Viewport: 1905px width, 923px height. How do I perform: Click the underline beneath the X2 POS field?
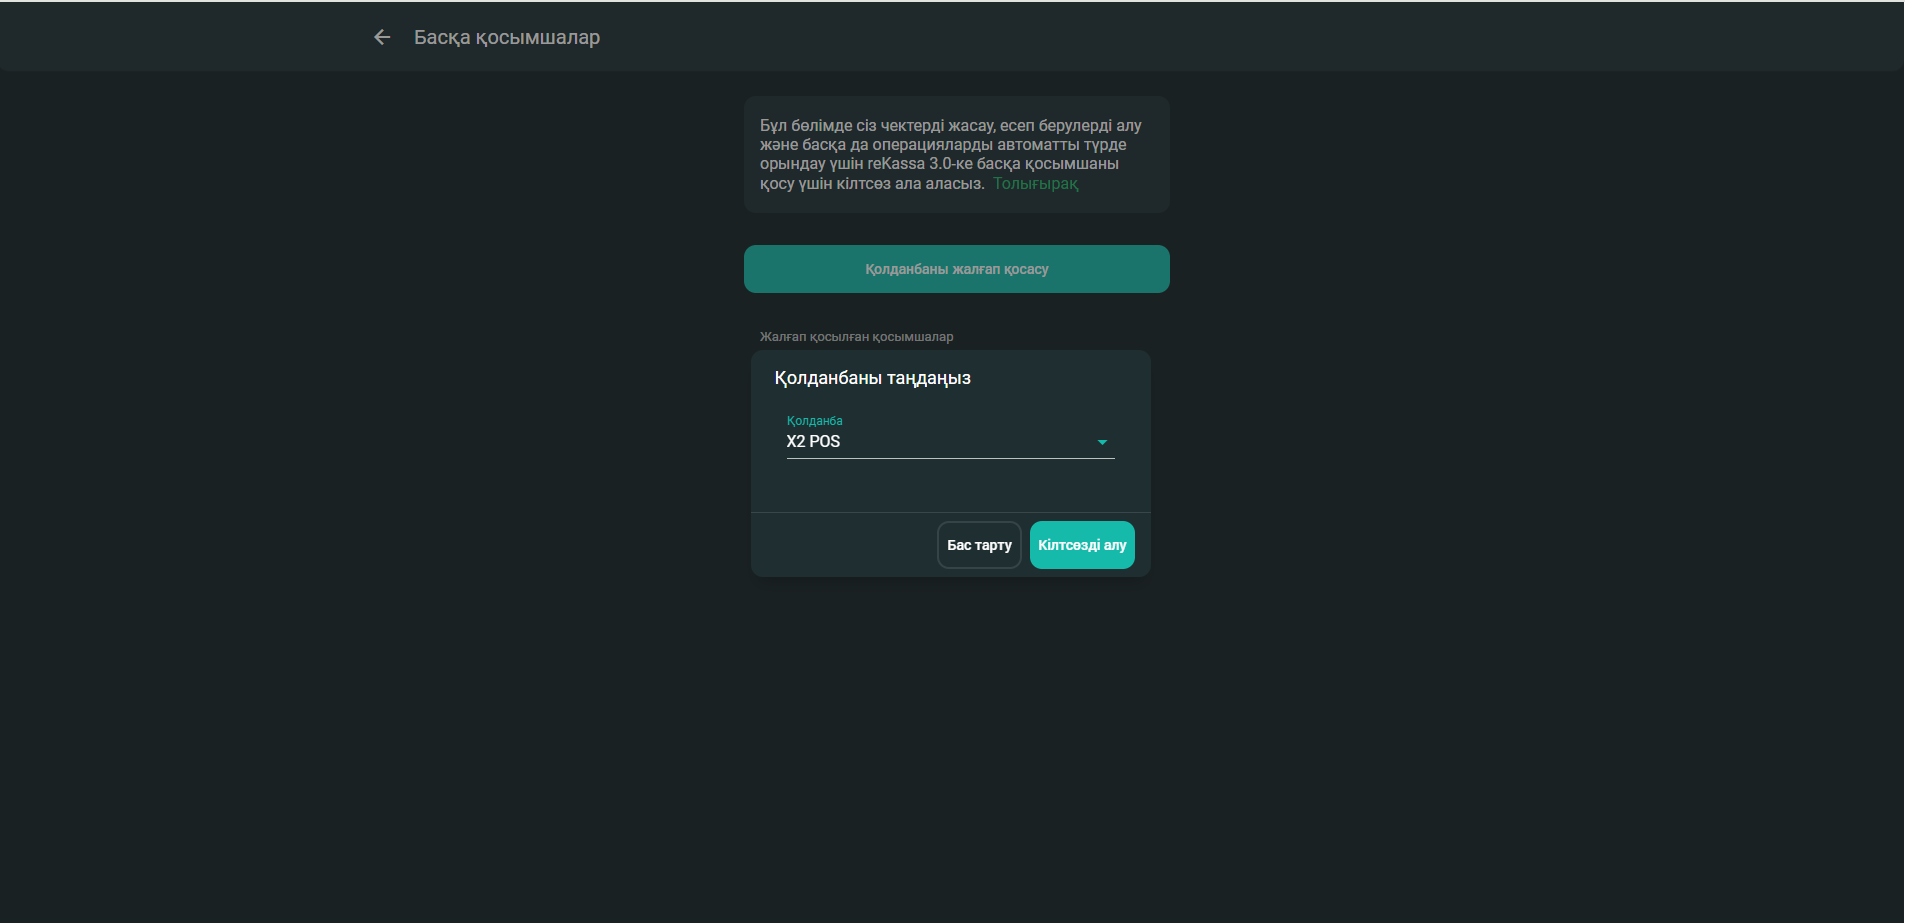point(950,458)
